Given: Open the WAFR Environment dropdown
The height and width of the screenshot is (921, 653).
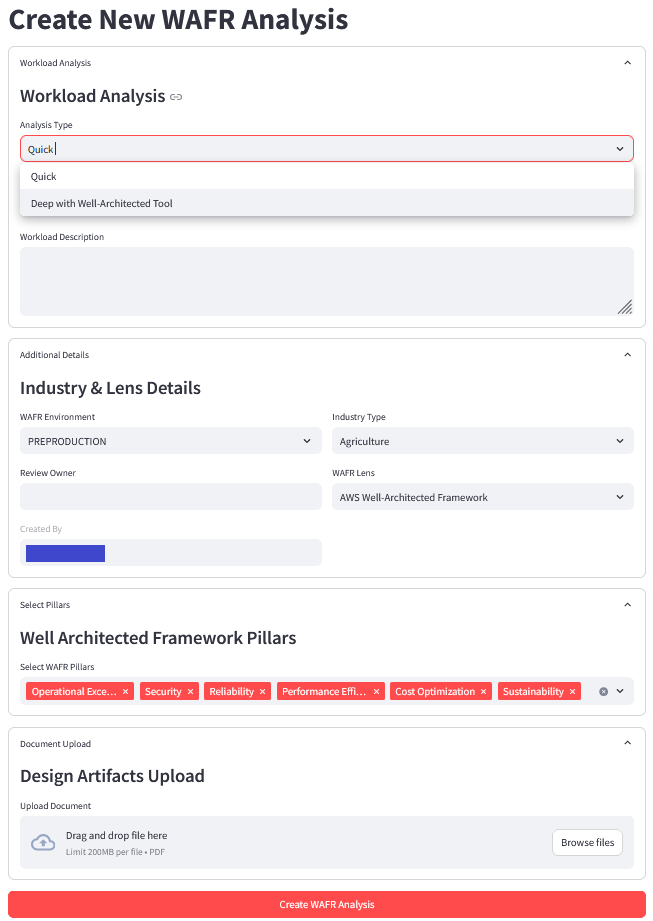Looking at the screenshot, I should (x=170, y=441).
